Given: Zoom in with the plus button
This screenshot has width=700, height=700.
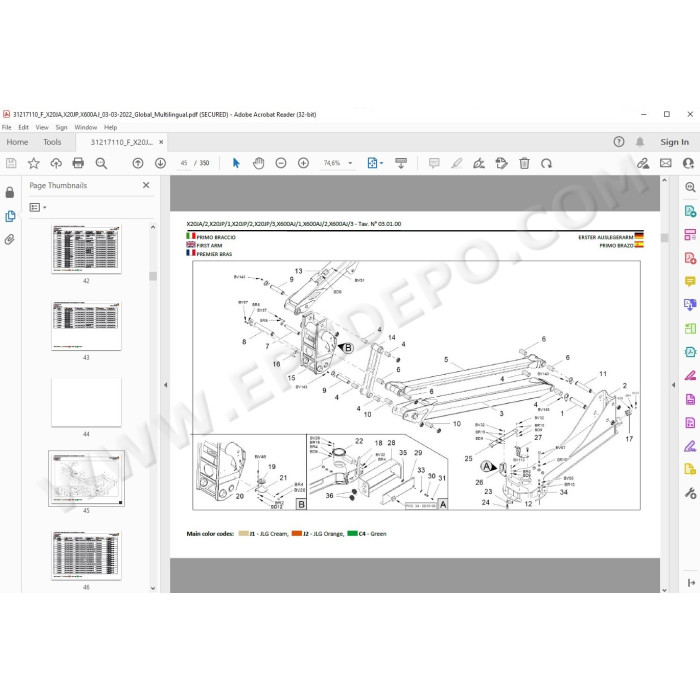Looking at the screenshot, I should (303, 163).
